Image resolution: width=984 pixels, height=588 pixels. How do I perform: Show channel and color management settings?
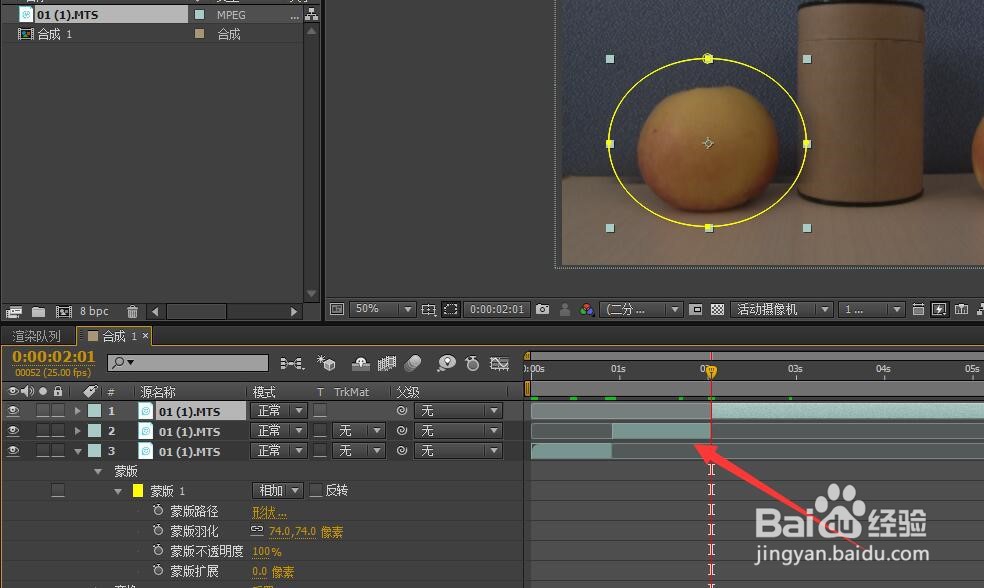587,309
